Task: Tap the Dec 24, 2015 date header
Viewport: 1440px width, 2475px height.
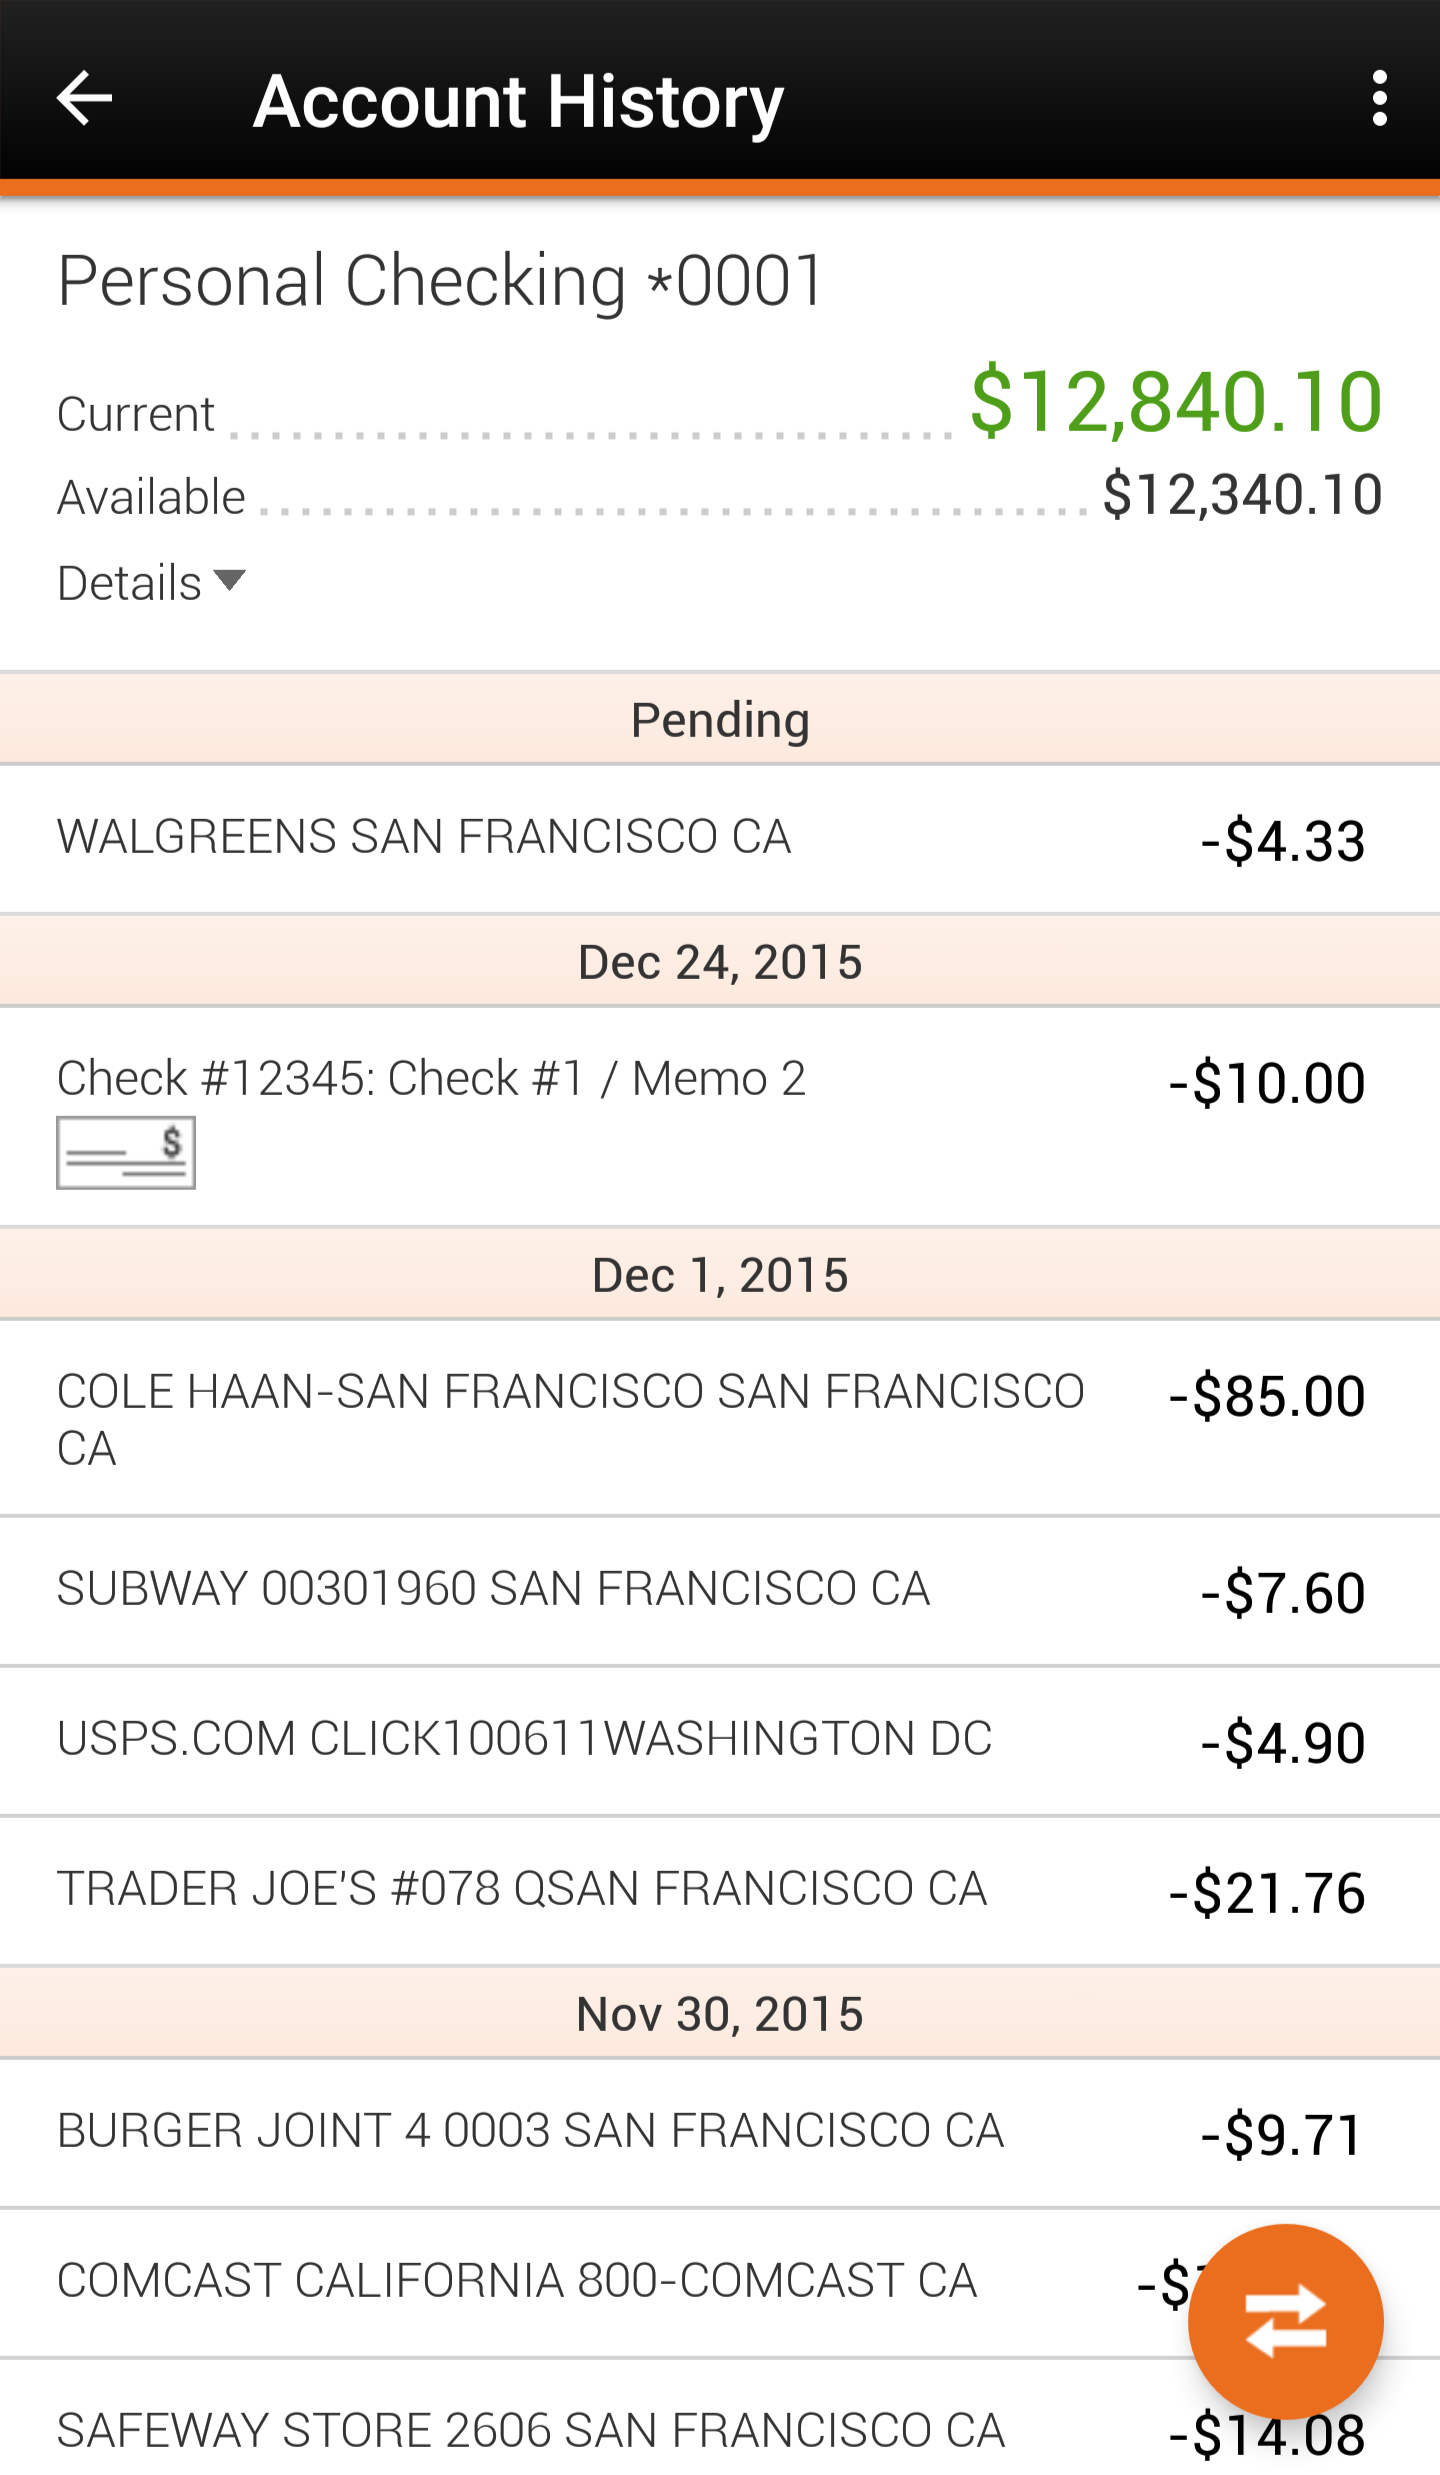Action: pos(720,961)
